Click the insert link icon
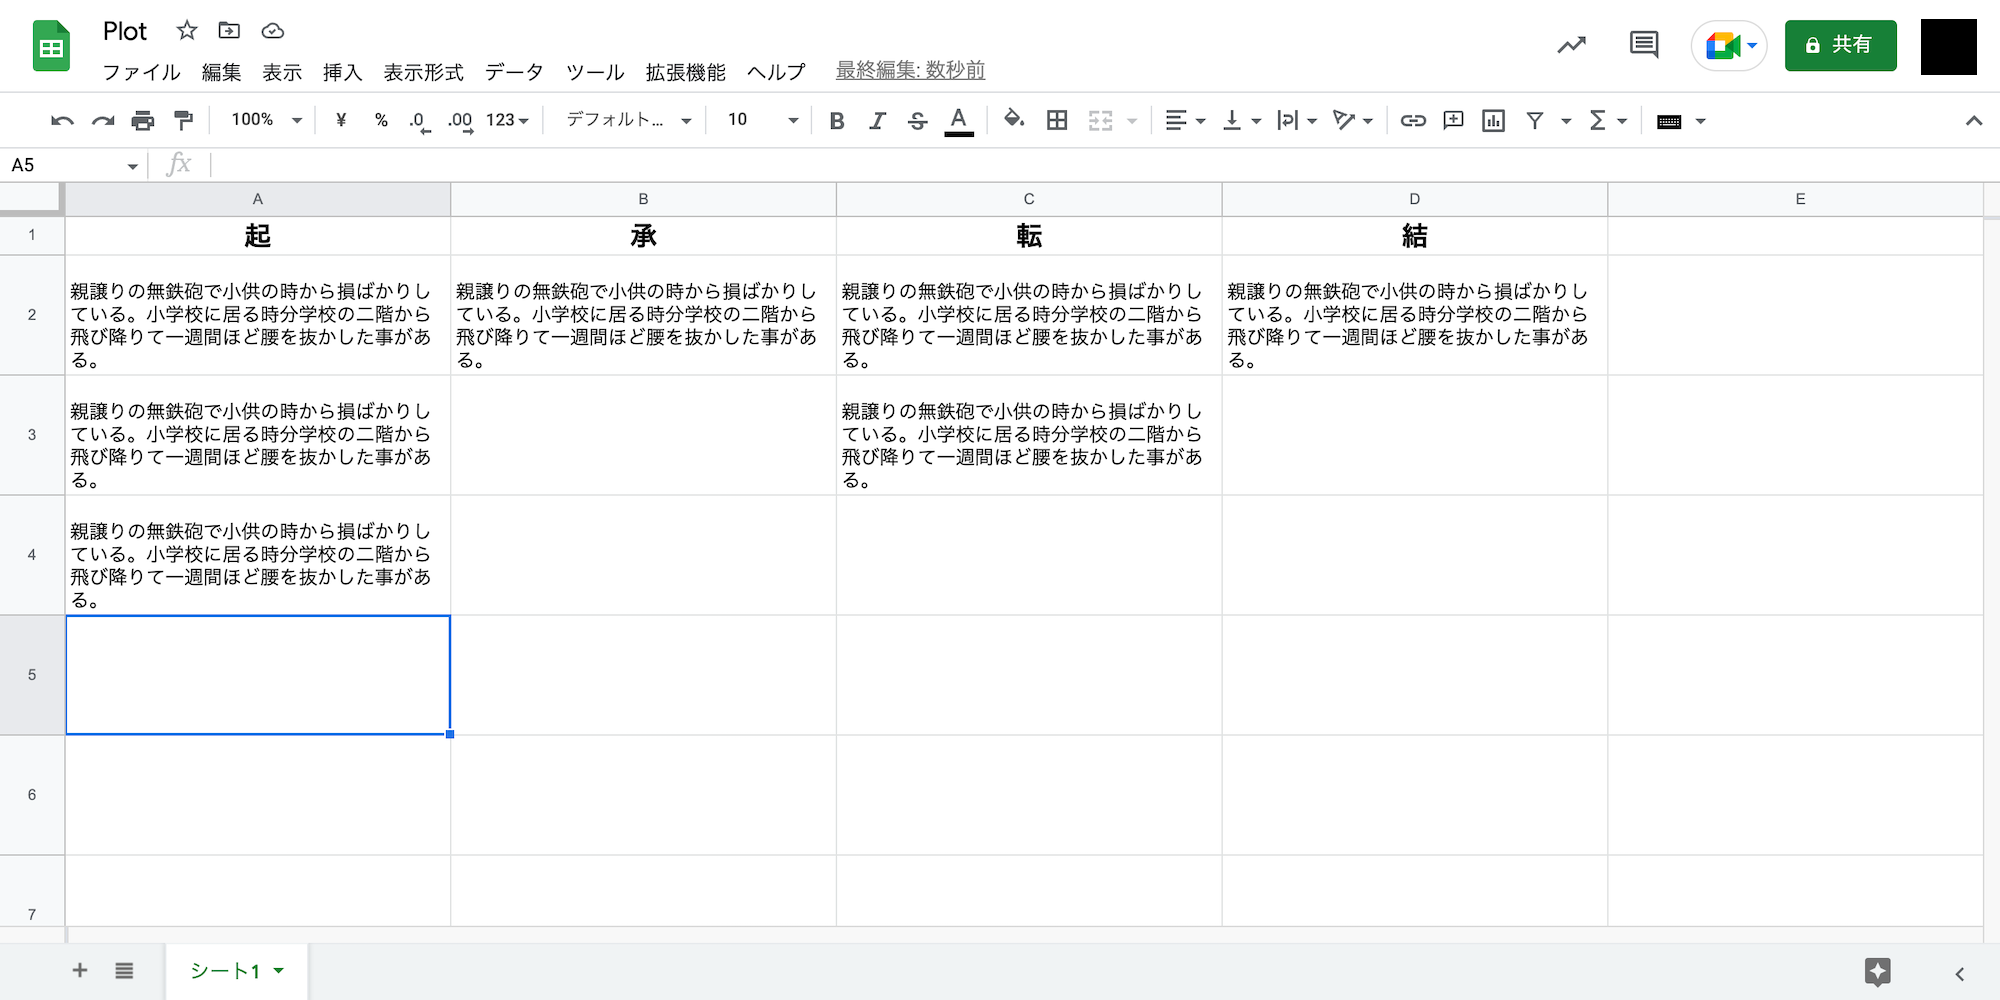This screenshot has height=1000, width=2000. click(1413, 121)
